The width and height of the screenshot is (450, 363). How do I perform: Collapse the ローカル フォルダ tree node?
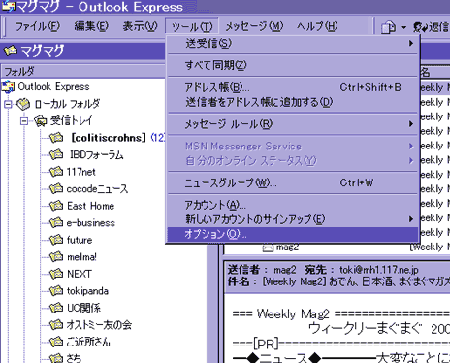(8, 104)
